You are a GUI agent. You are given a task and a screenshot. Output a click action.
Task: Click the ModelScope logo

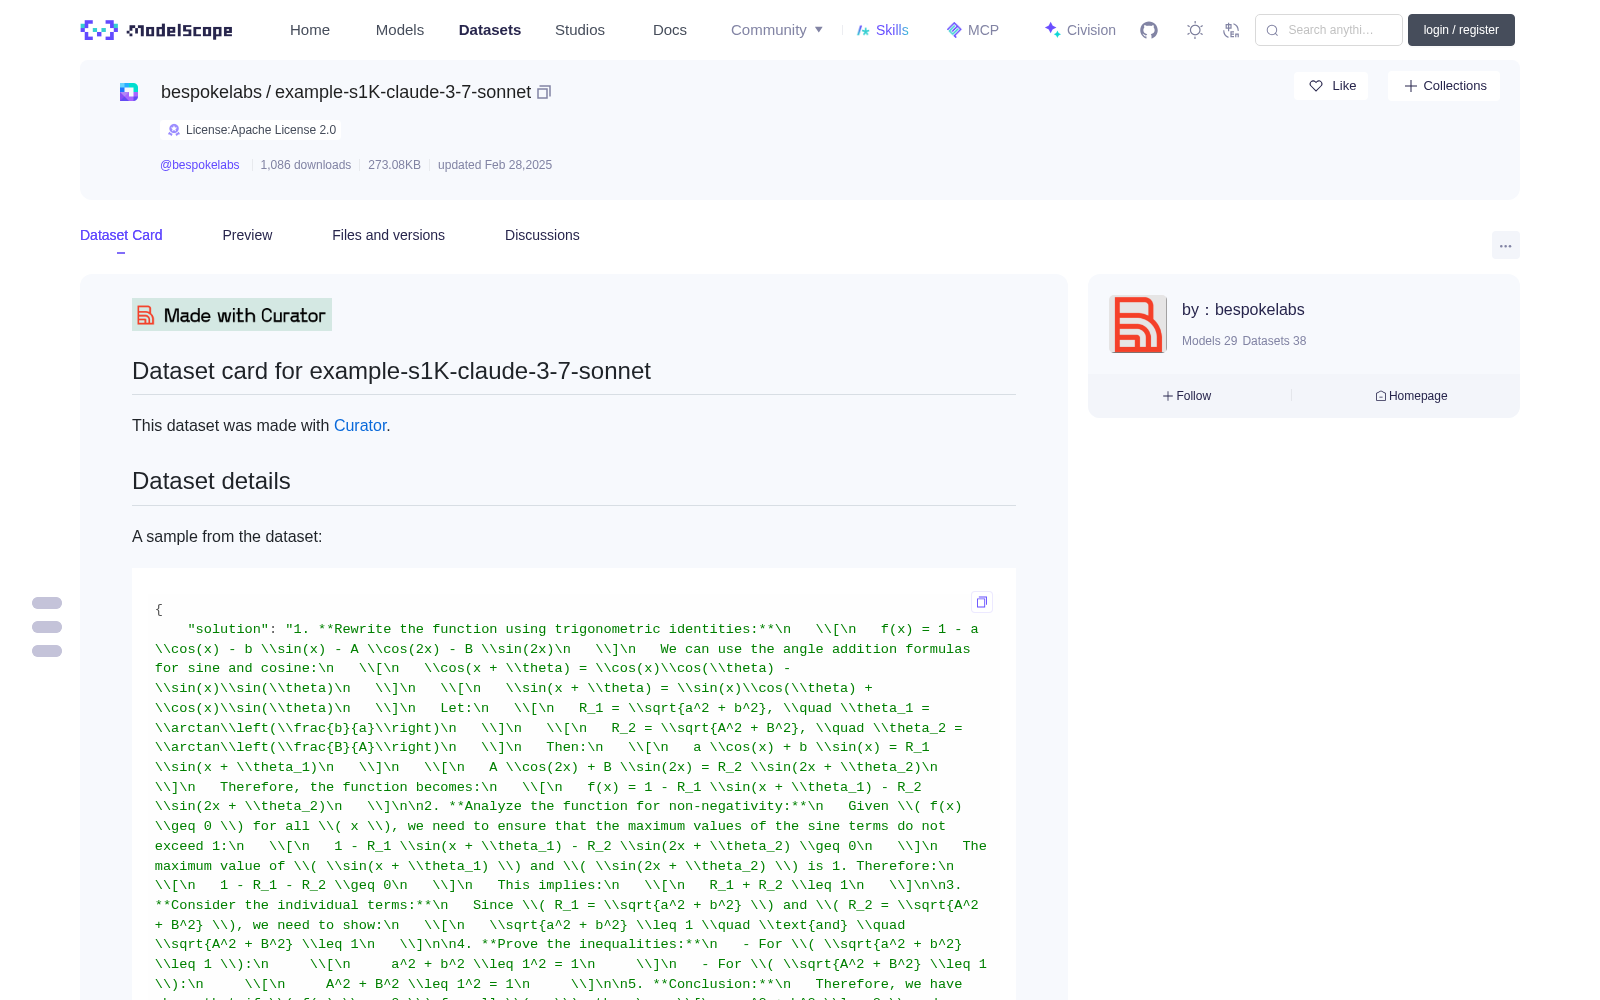pyautogui.click(x=157, y=30)
